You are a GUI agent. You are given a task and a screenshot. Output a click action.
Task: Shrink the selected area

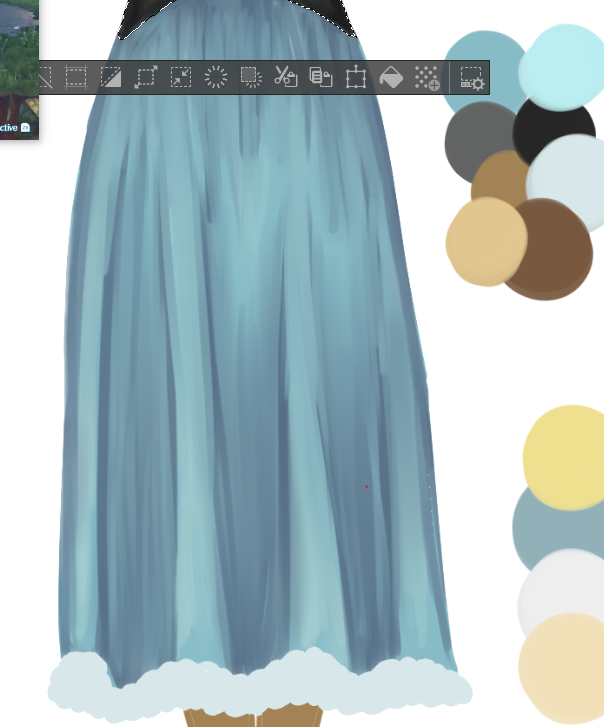(181, 77)
